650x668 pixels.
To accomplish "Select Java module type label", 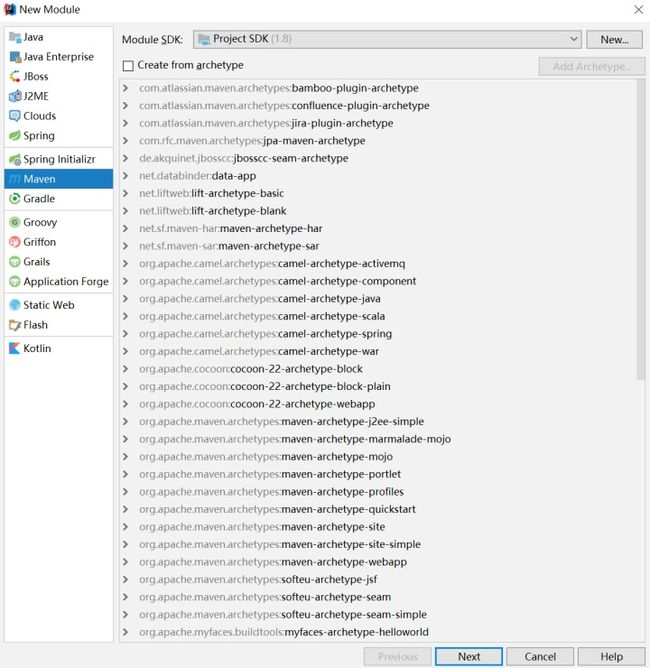I will 33,37.
